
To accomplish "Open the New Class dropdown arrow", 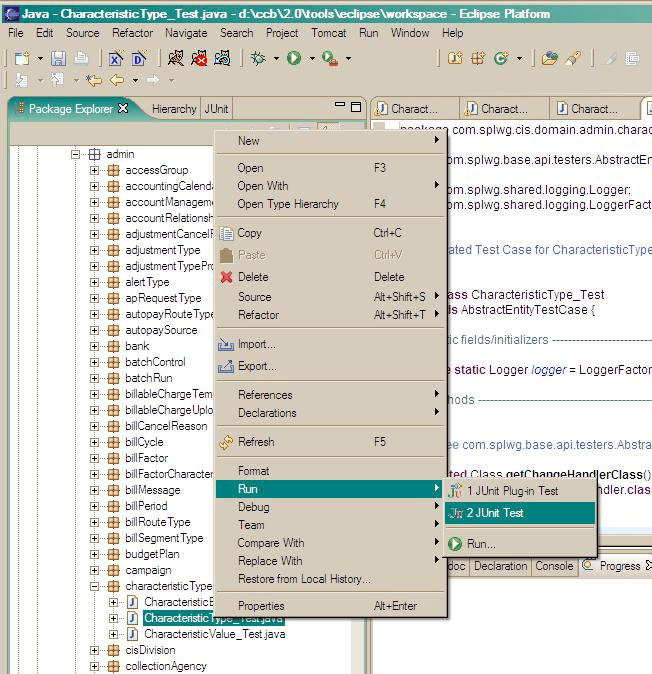I will point(520,58).
